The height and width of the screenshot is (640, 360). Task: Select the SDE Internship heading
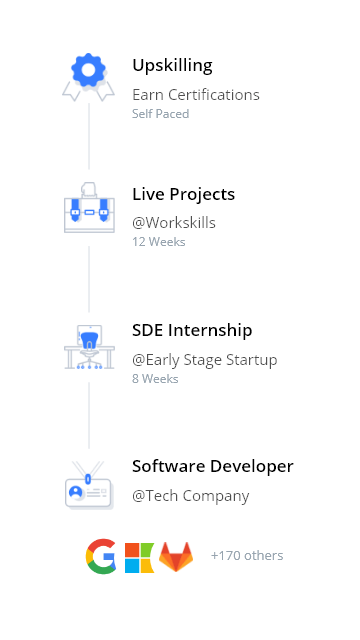tap(192, 330)
